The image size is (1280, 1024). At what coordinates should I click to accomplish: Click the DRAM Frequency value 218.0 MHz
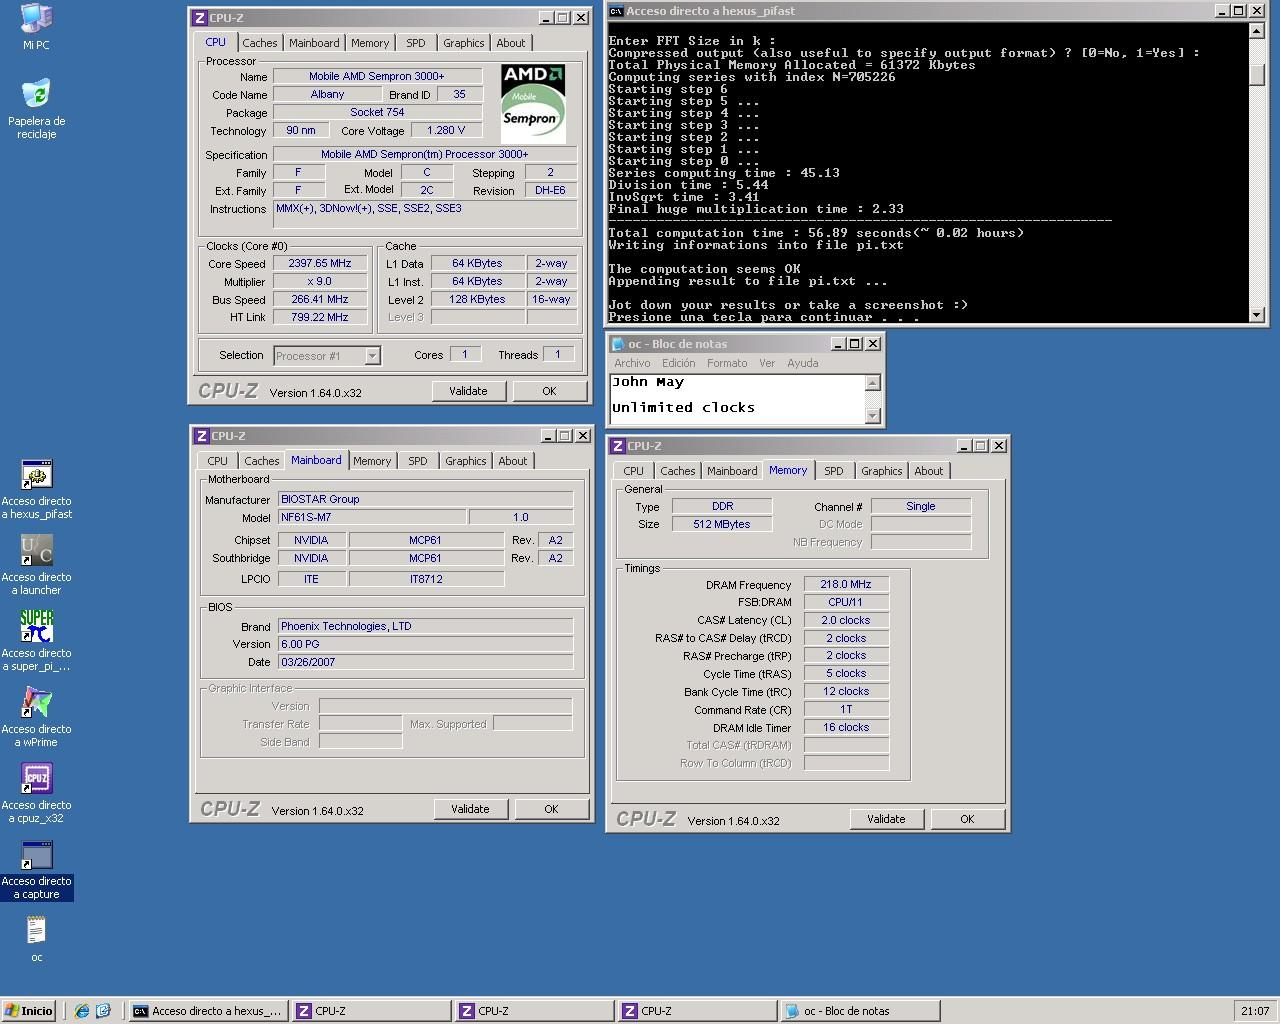(x=846, y=585)
